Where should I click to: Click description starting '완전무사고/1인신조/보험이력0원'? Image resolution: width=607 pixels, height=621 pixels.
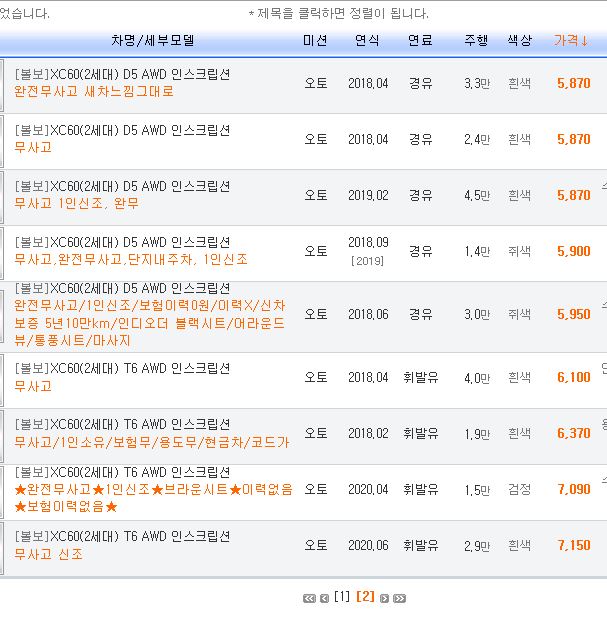click(x=150, y=323)
